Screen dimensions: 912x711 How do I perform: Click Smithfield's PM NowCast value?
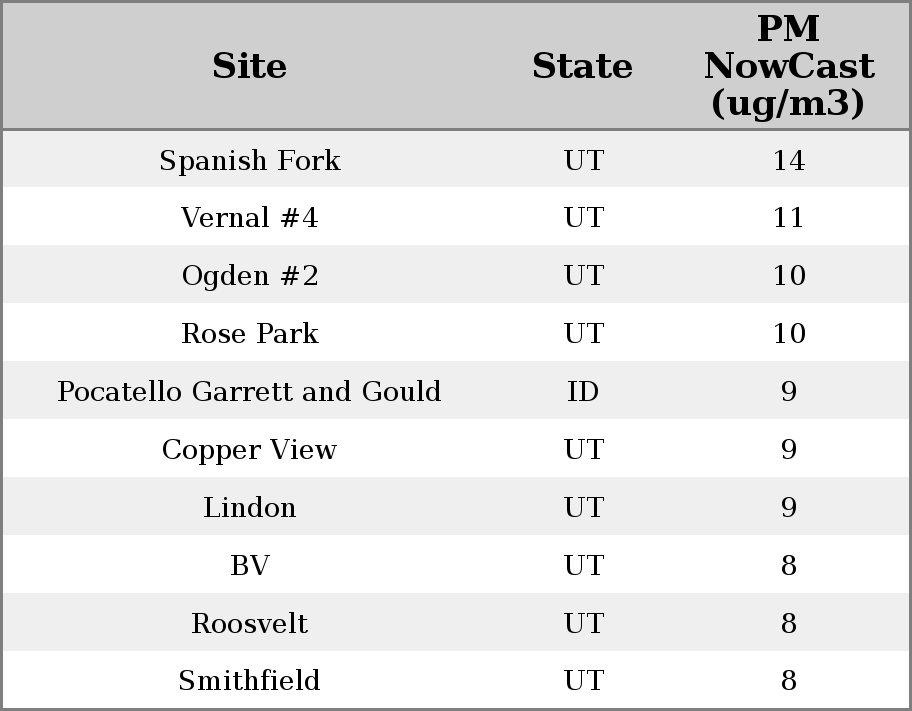(x=788, y=681)
